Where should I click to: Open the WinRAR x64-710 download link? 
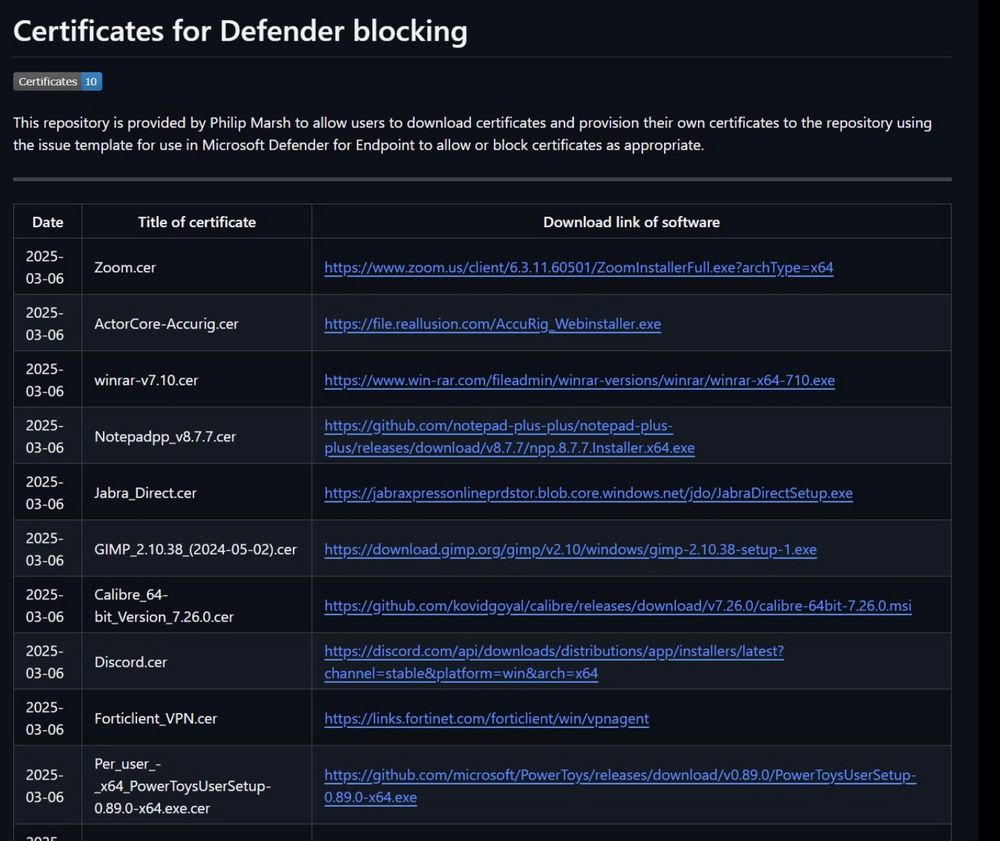(579, 381)
